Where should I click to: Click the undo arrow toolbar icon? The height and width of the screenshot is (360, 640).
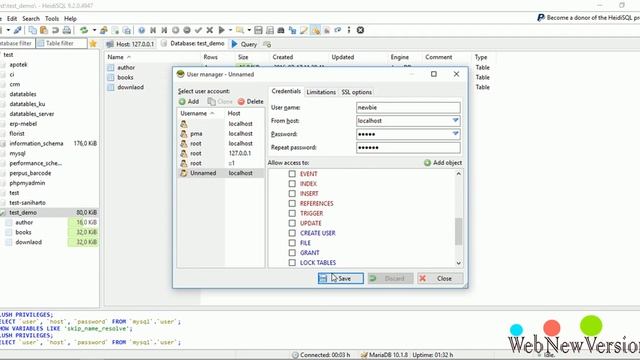click(x=55, y=30)
